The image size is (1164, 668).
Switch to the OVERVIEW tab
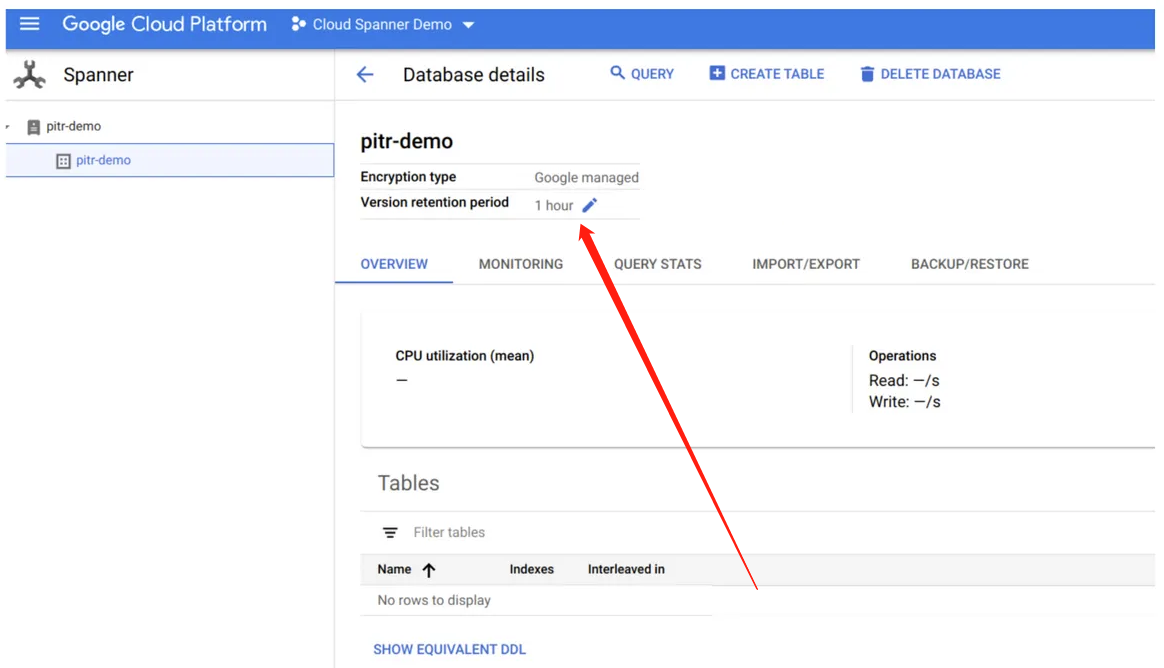point(394,264)
